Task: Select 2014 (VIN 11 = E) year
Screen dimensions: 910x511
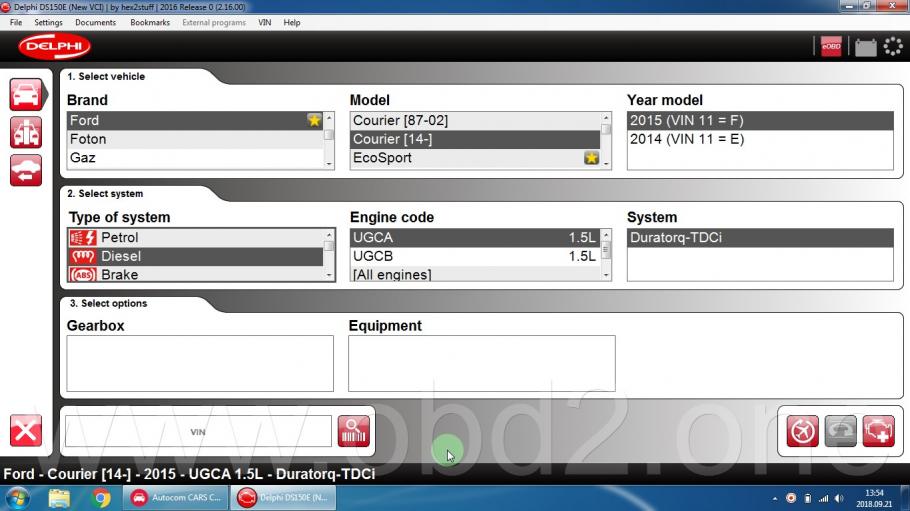Action: pyautogui.click(x=760, y=139)
